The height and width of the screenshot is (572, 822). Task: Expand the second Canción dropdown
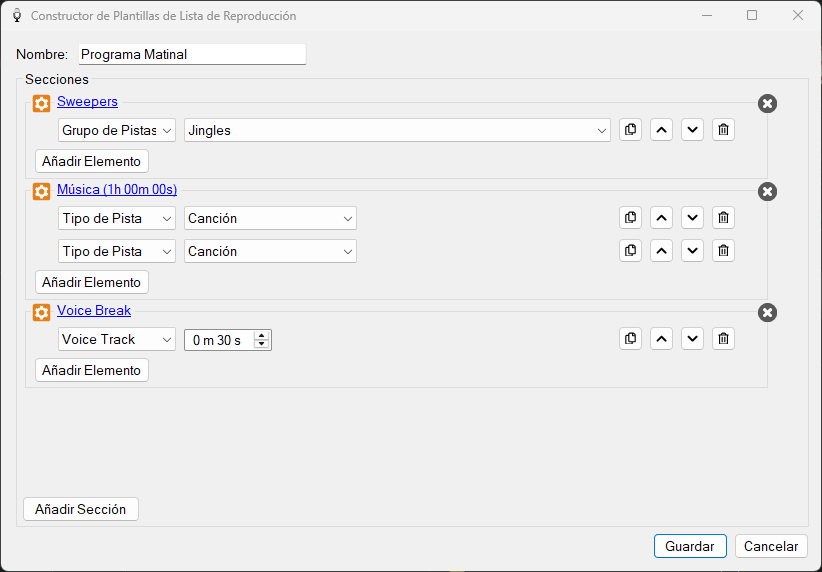tap(270, 251)
